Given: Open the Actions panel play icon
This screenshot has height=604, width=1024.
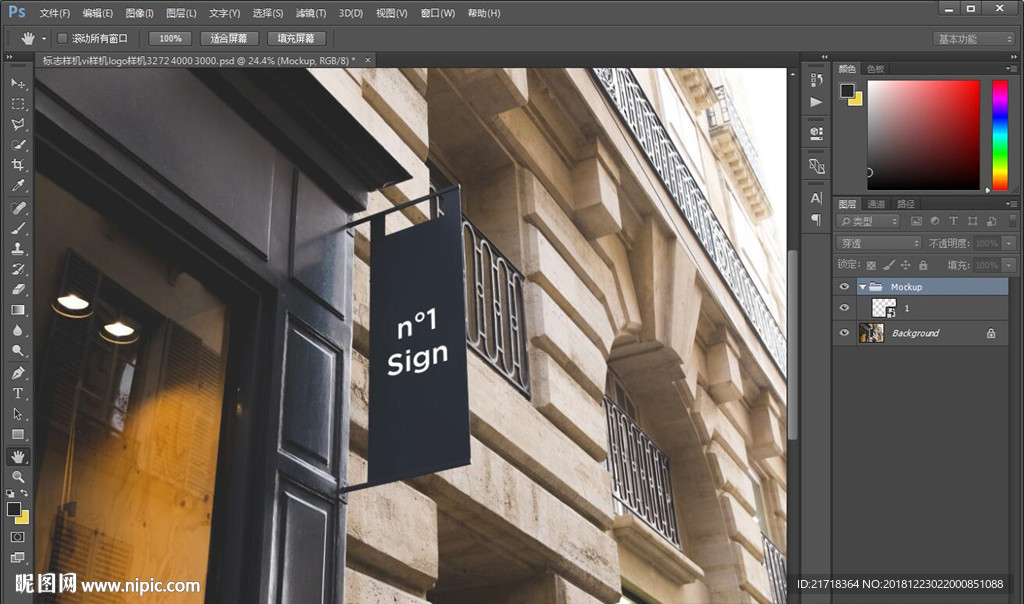Looking at the screenshot, I should [816, 102].
